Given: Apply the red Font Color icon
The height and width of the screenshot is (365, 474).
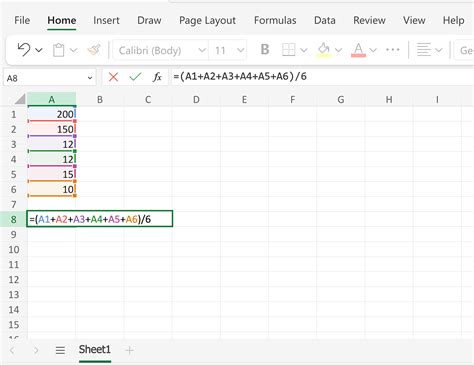Looking at the screenshot, I should 358,50.
